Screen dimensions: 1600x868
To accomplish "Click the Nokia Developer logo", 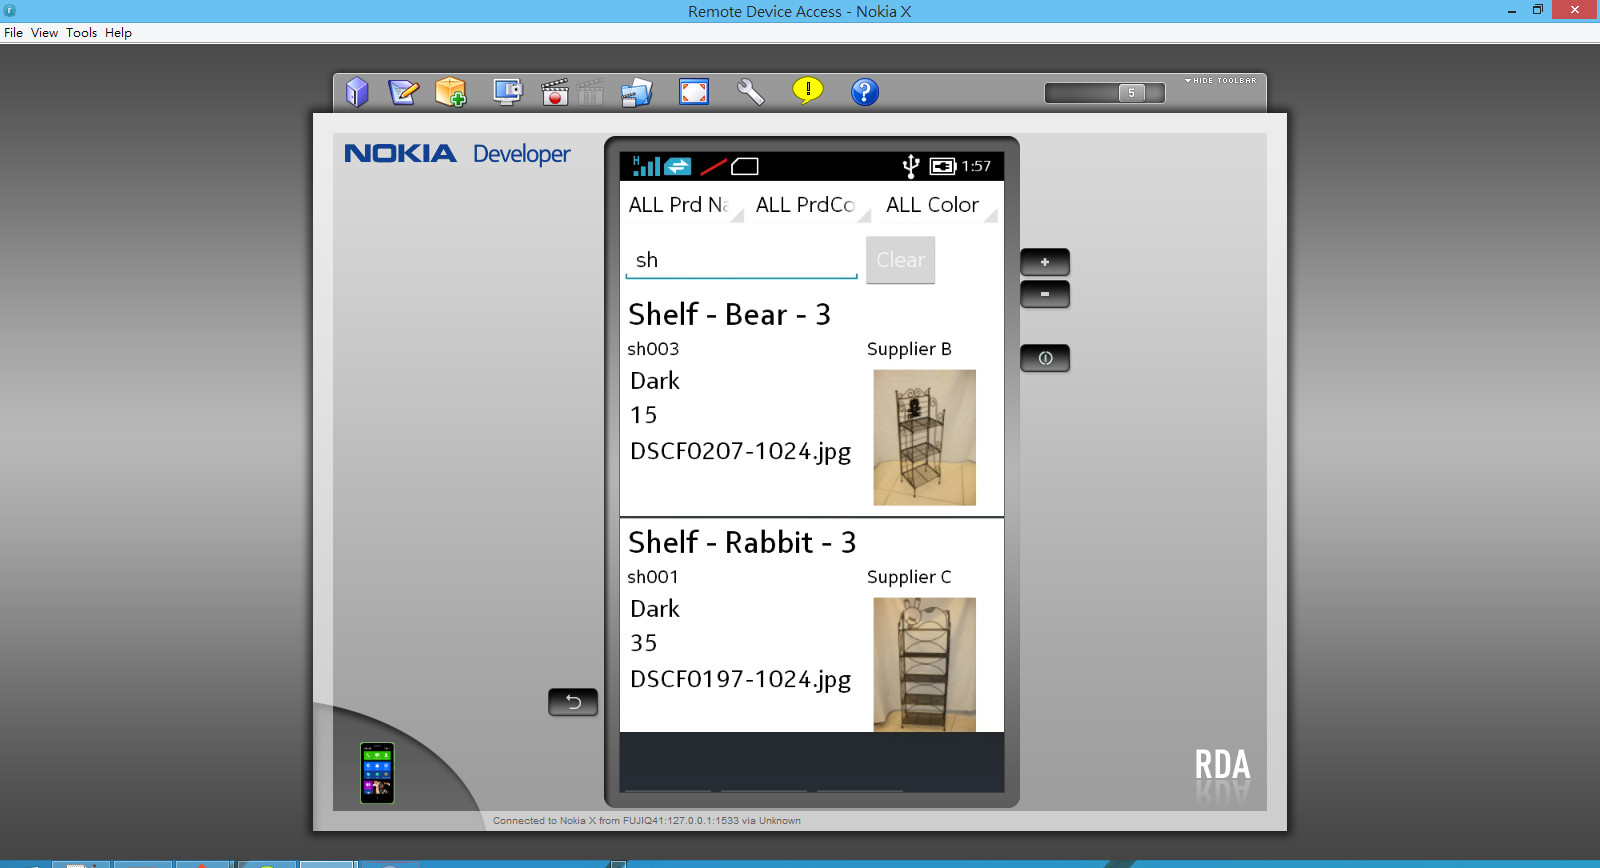I will (x=457, y=154).
